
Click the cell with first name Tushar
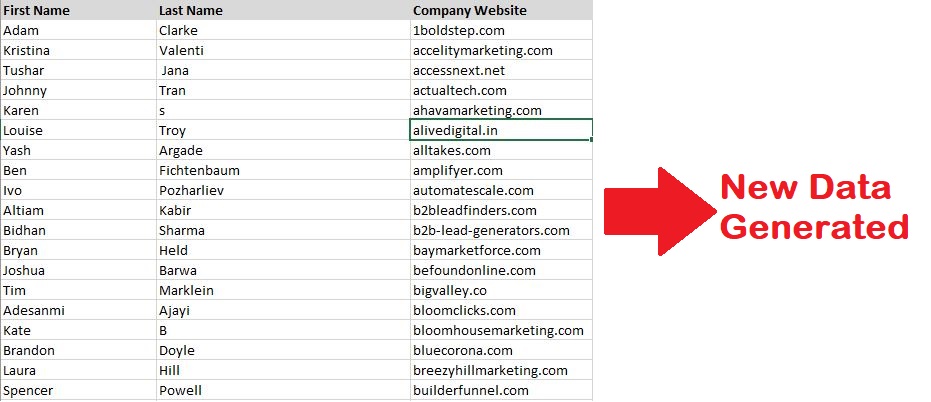[x=78, y=70]
